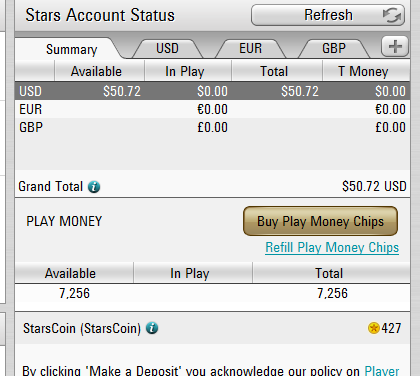Open the Player policy link
Image resolution: width=420 pixels, height=376 pixels.
pos(382,371)
